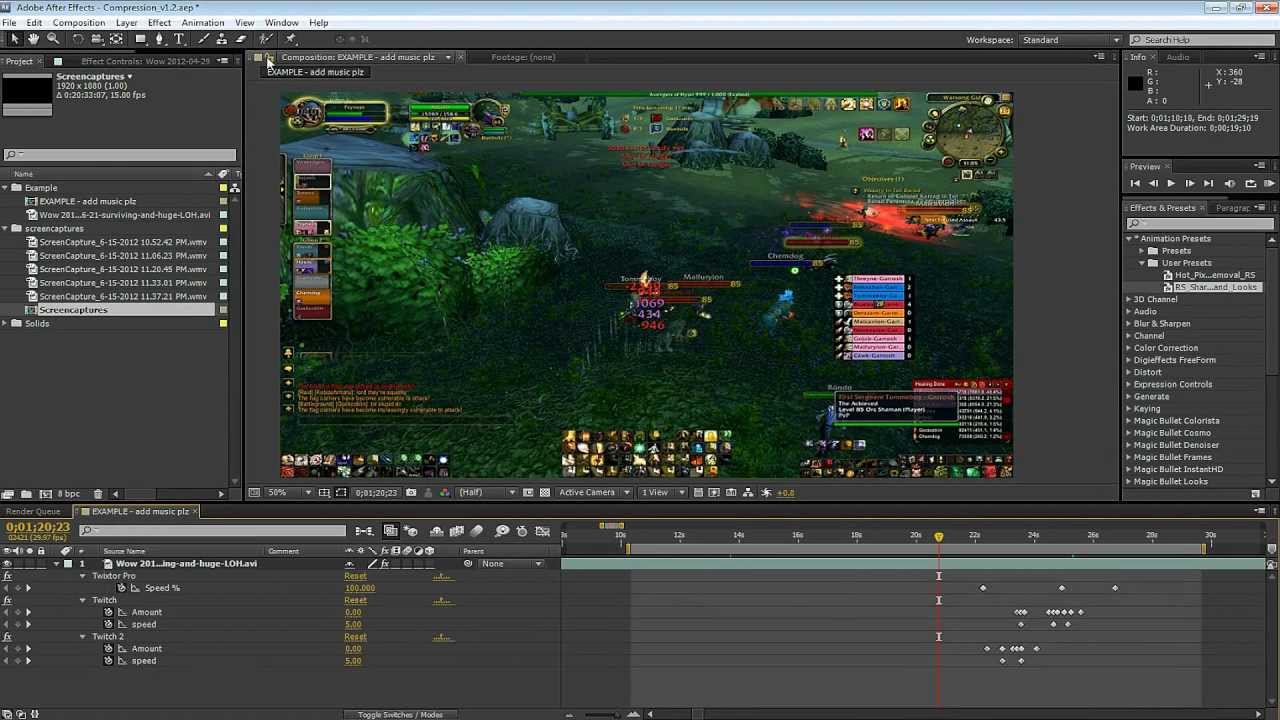1280x720 pixels.
Task: Hide the Wow 201 layer with eye icon
Action: click(7, 564)
